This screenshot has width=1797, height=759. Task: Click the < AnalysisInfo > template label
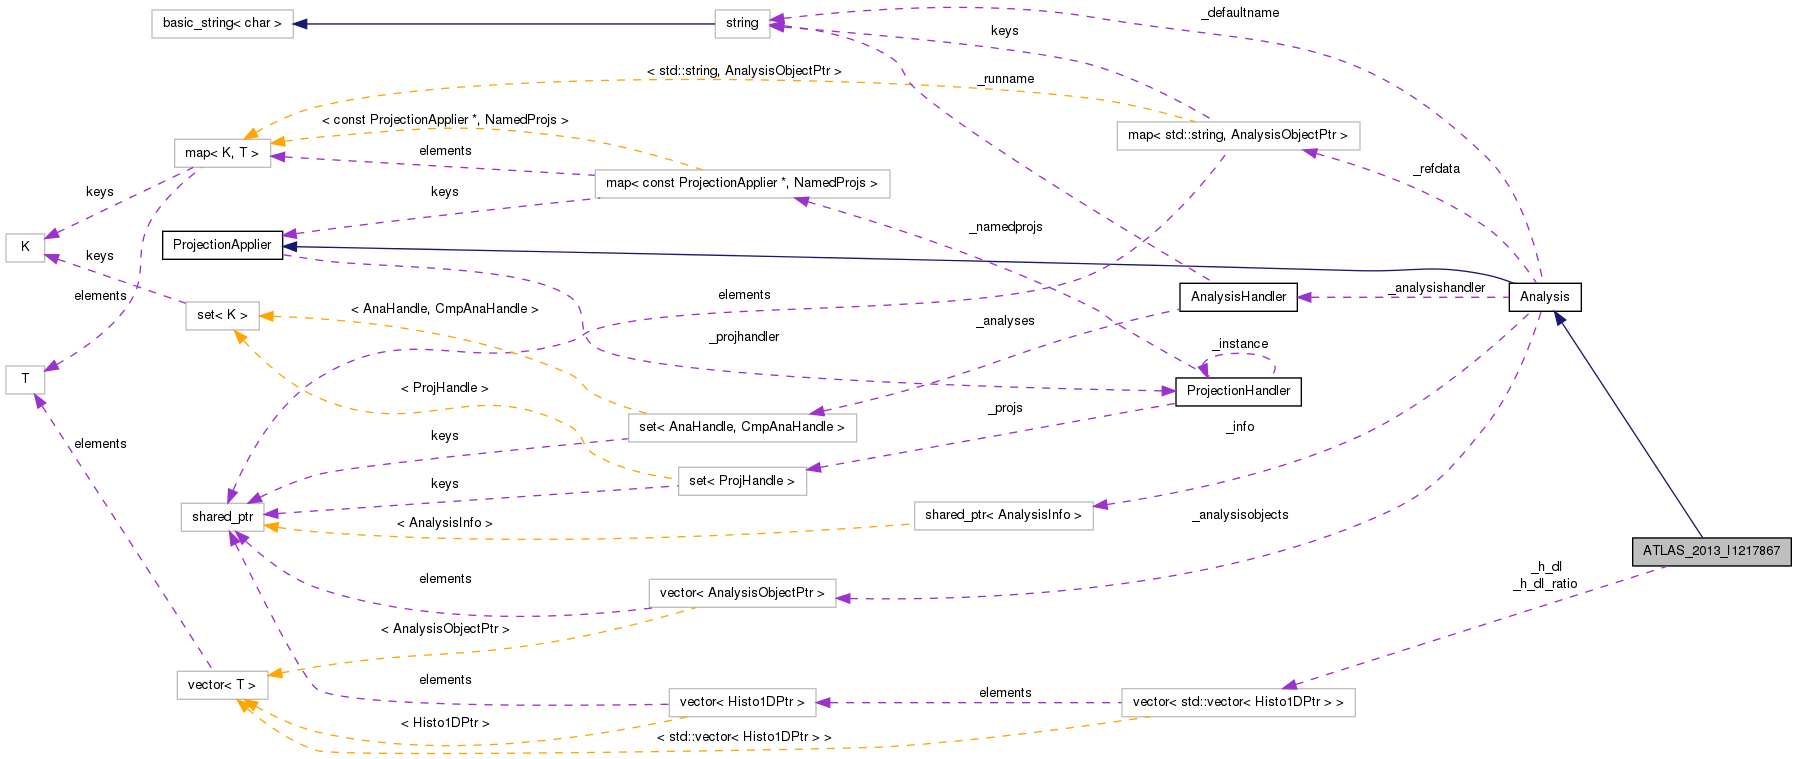click(x=445, y=523)
